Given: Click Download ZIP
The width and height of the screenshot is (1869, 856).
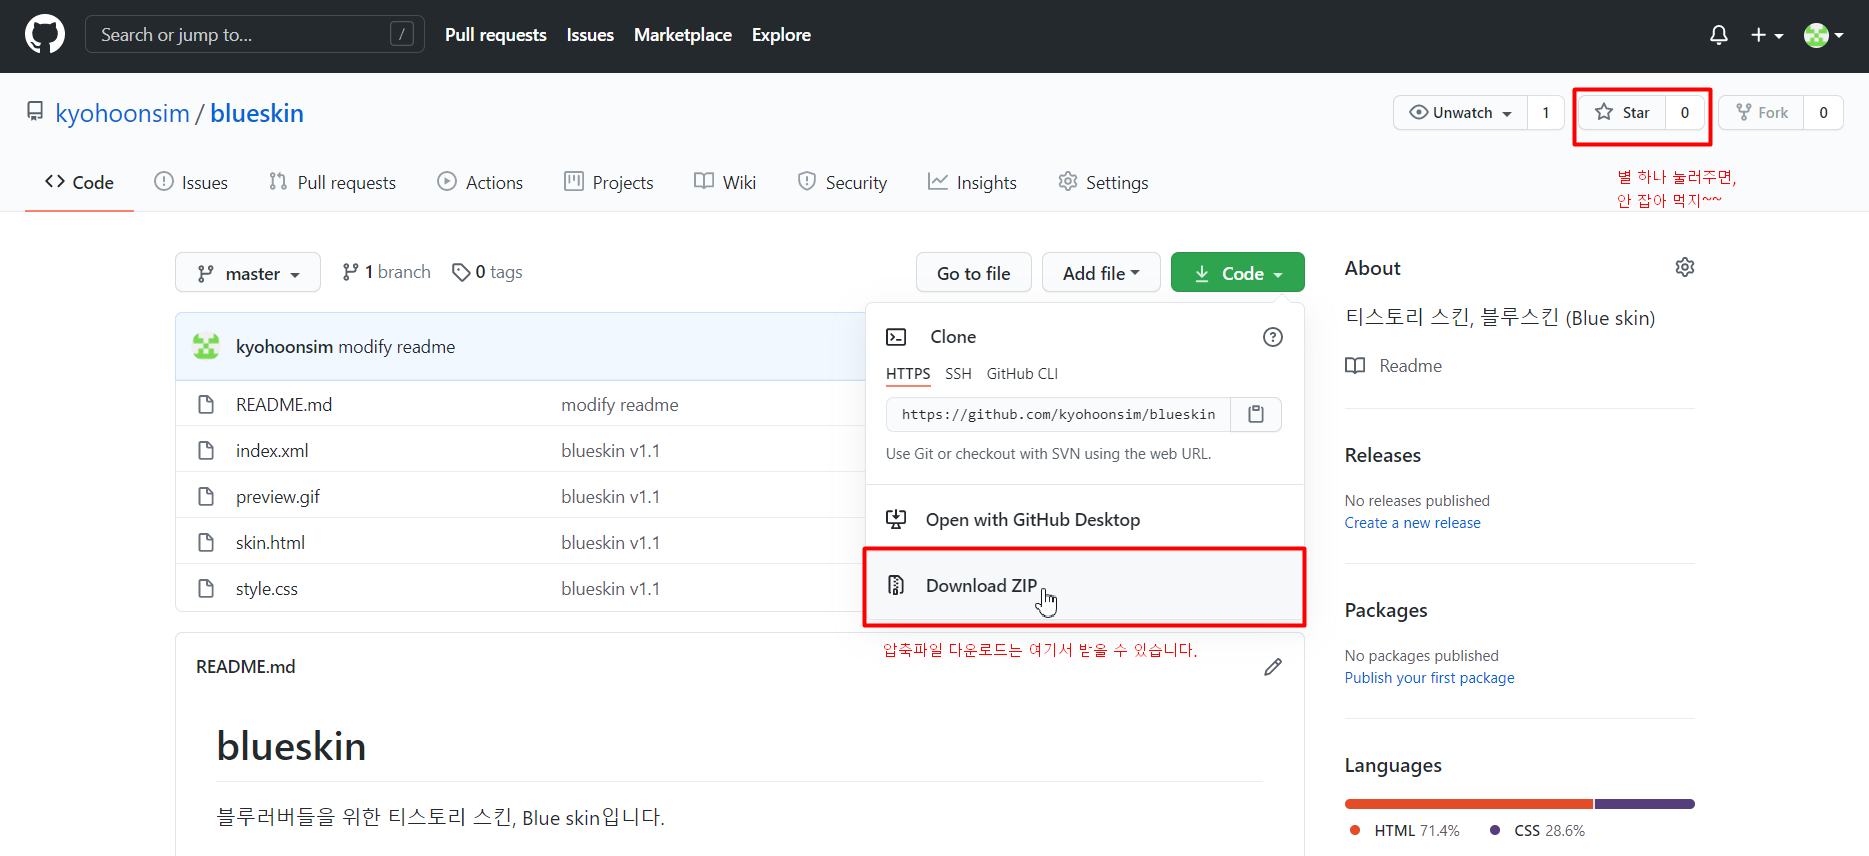Looking at the screenshot, I should click(x=1085, y=586).
